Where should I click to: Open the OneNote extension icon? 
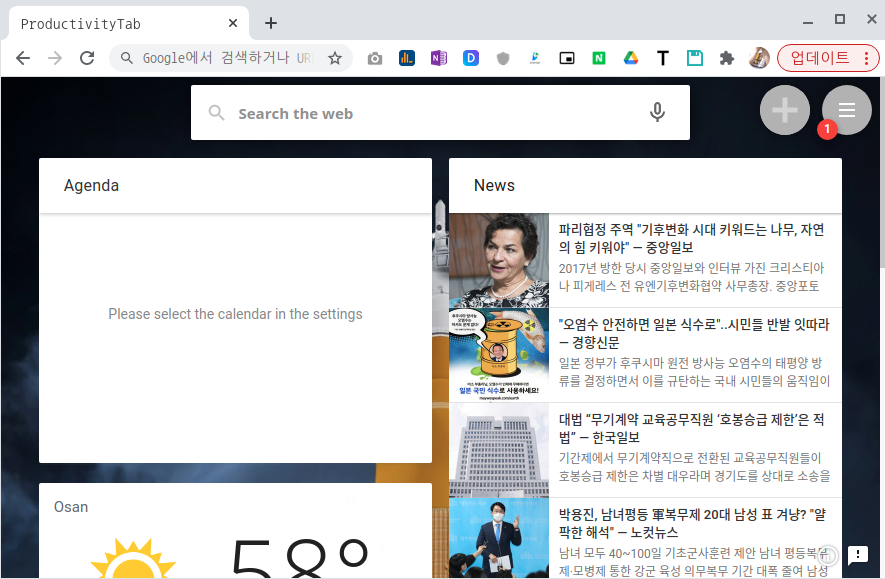[x=439, y=58]
